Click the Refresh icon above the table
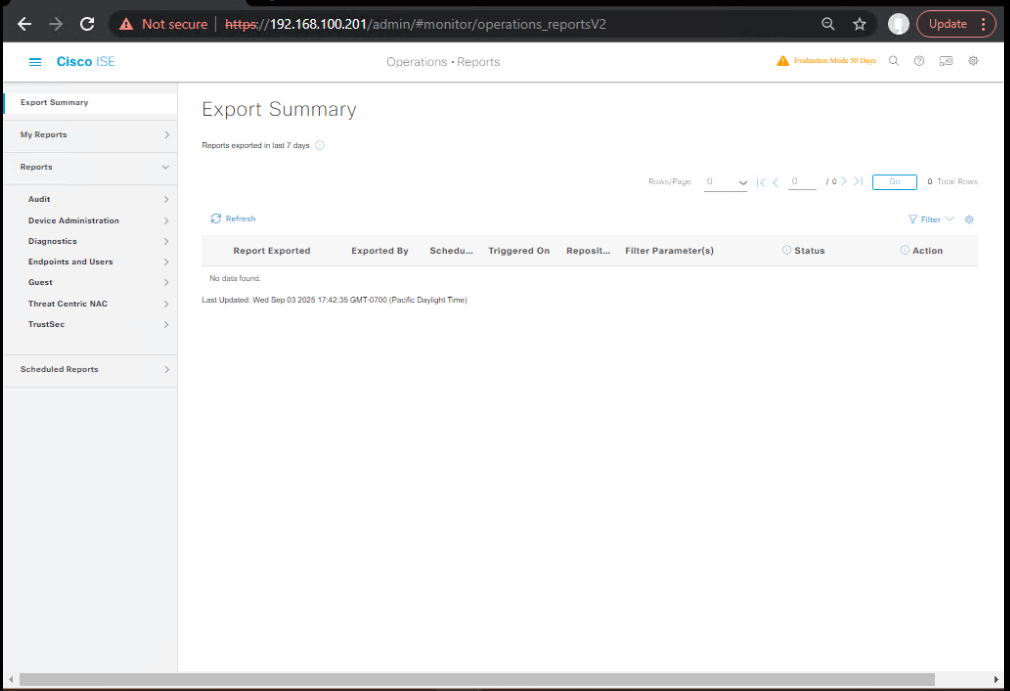The height and width of the screenshot is (691, 1010). click(216, 219)
